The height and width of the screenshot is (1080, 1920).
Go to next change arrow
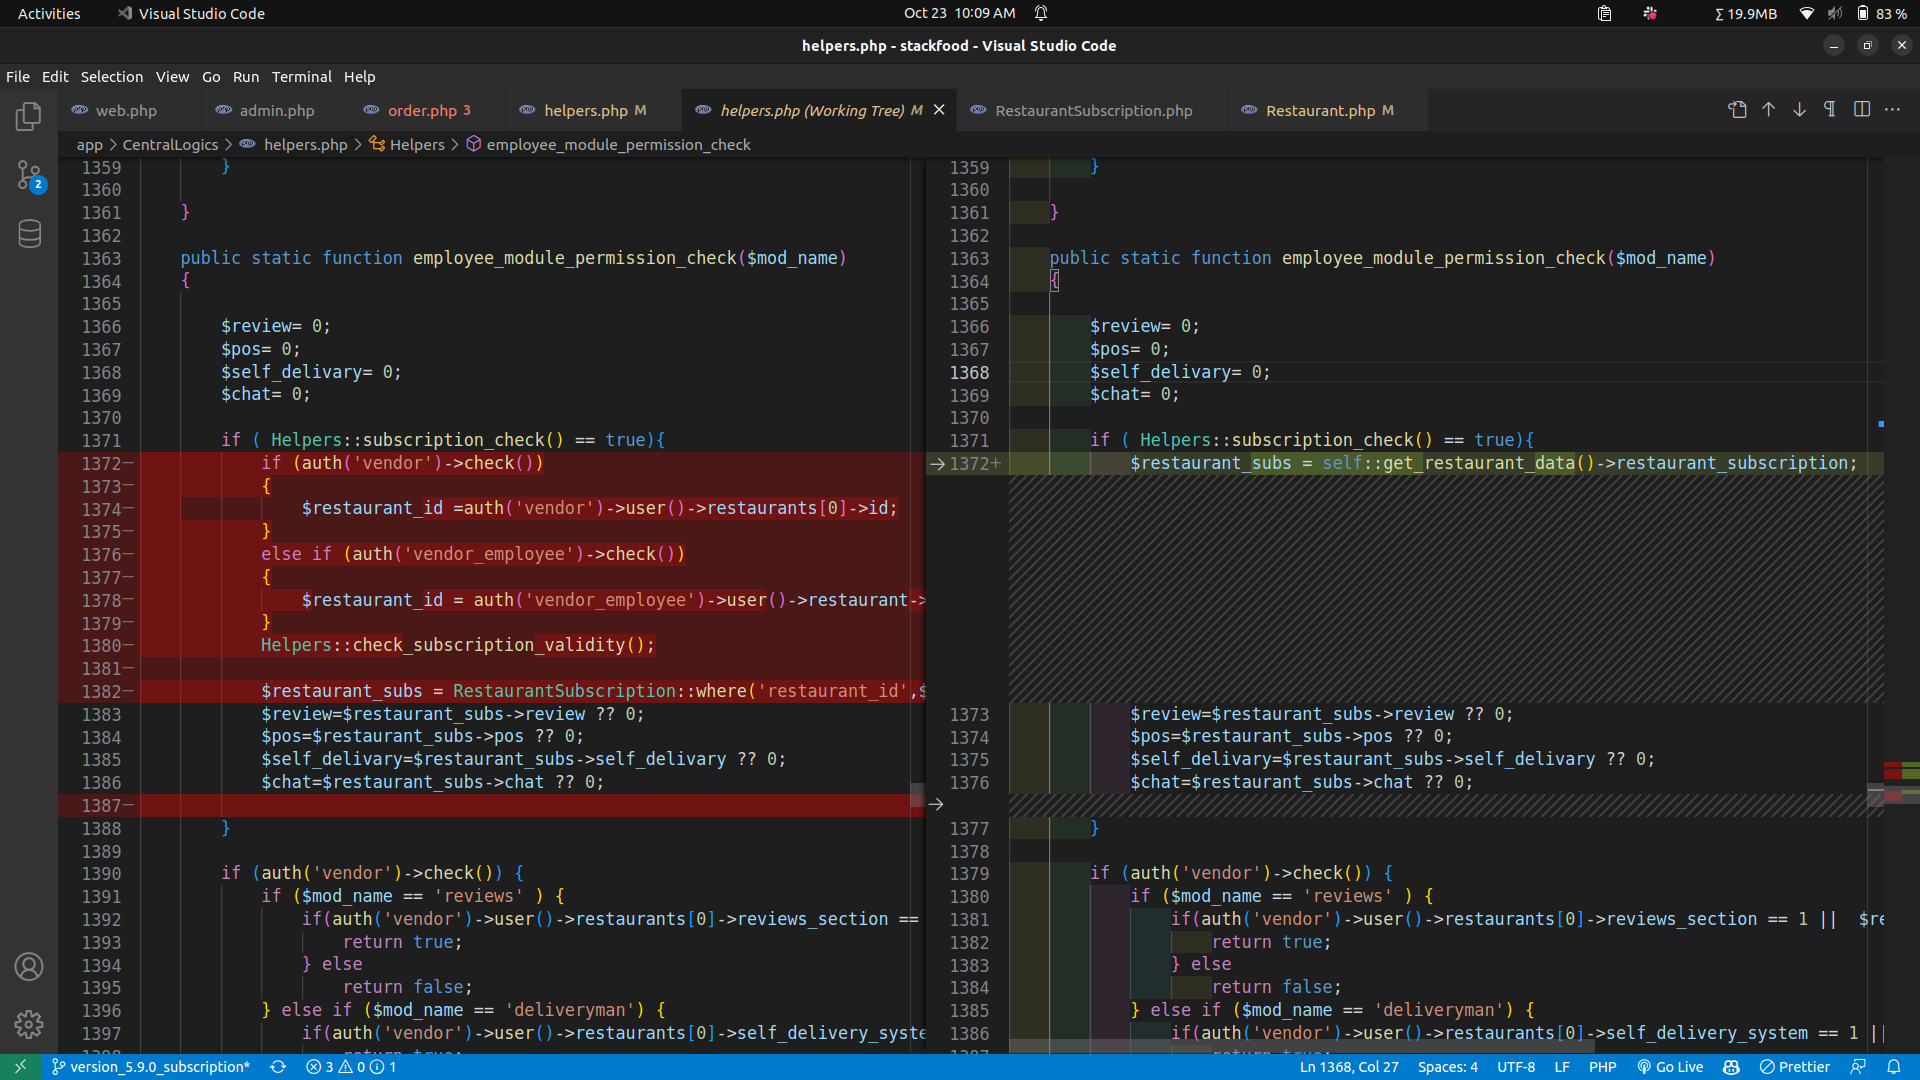pos(1799,110)
